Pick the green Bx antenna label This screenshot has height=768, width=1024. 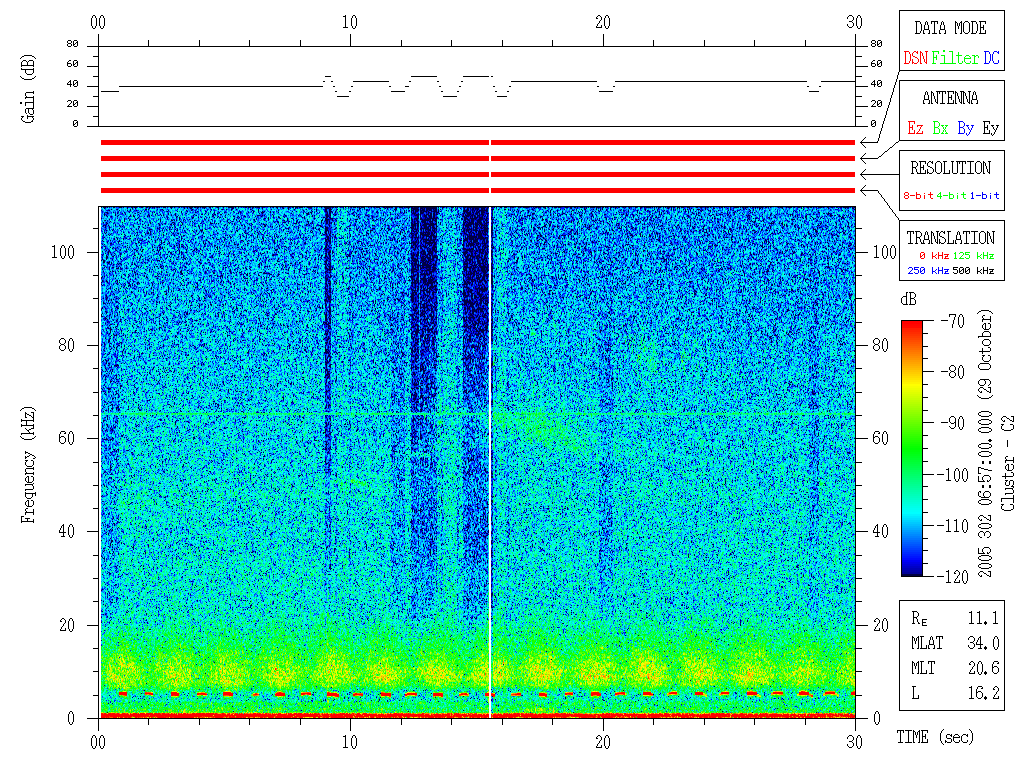coord(940,128)
